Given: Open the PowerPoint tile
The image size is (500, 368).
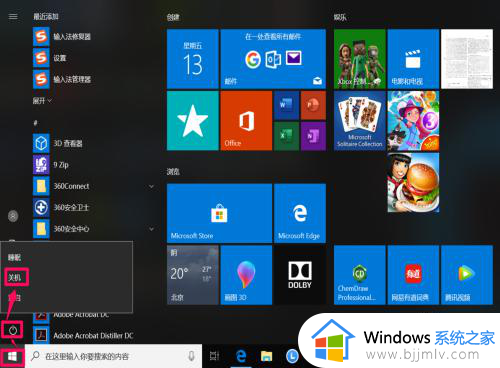Looking at the screenshot, I should (x=313, y=105).
